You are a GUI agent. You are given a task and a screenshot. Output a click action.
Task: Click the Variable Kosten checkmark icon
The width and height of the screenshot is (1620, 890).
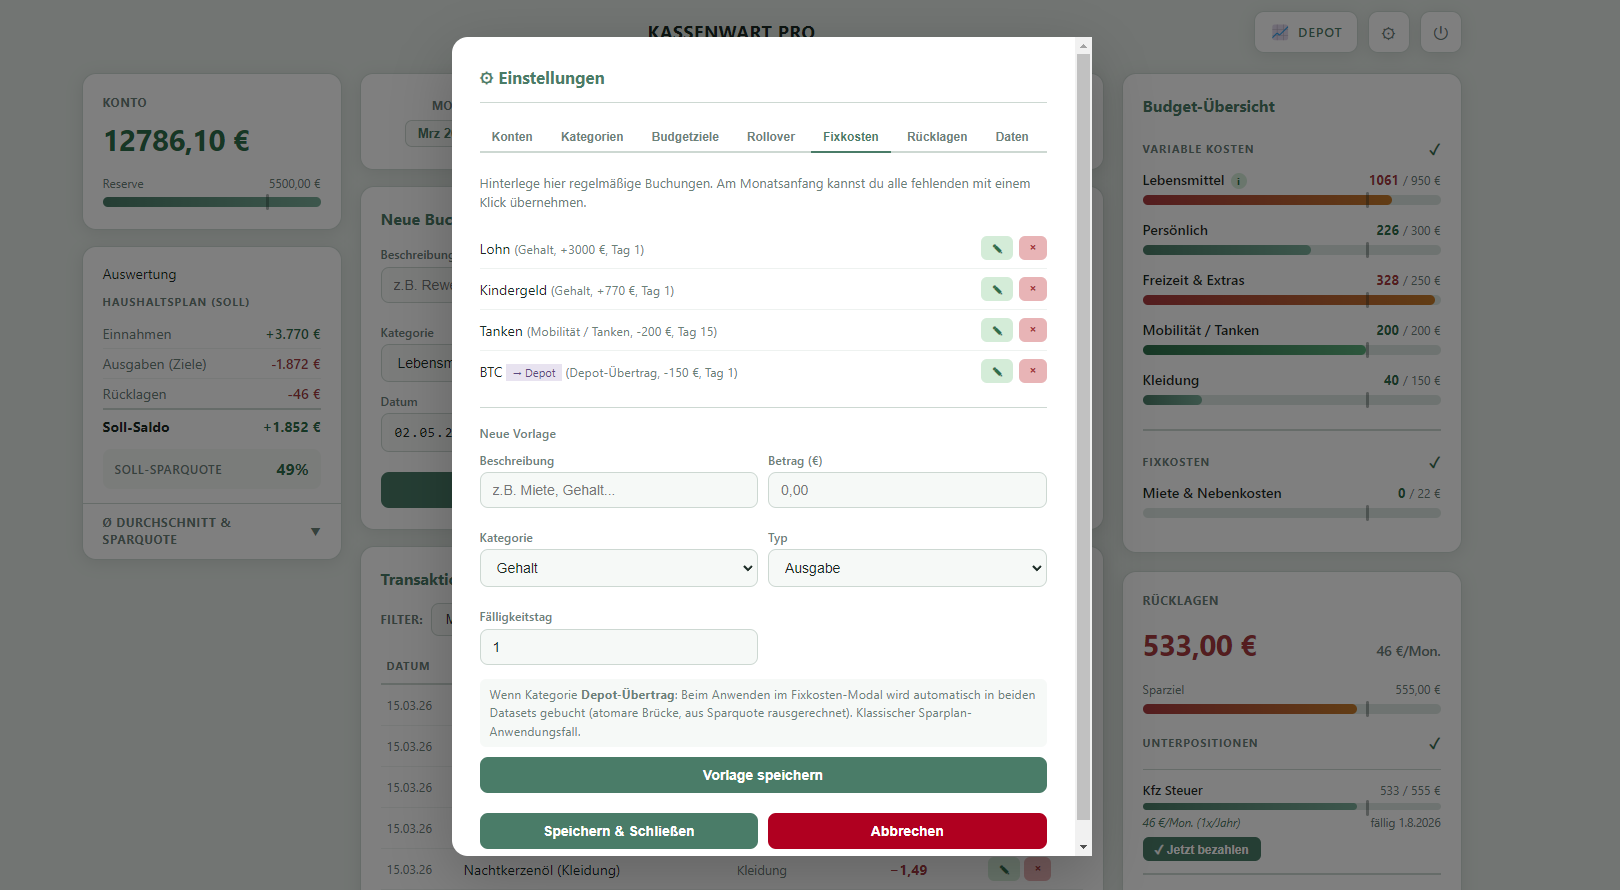tap(1434, 149)
